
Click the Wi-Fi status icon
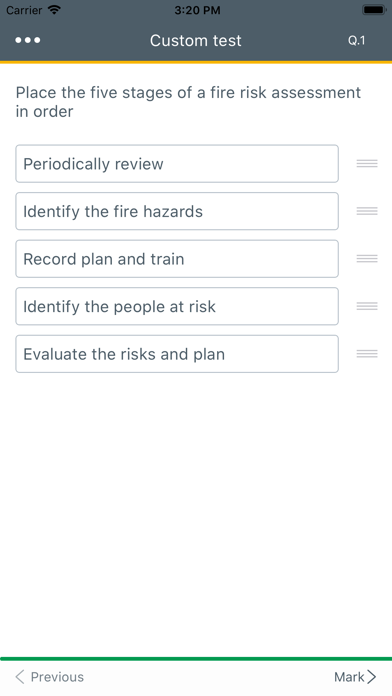coord(54,10)
